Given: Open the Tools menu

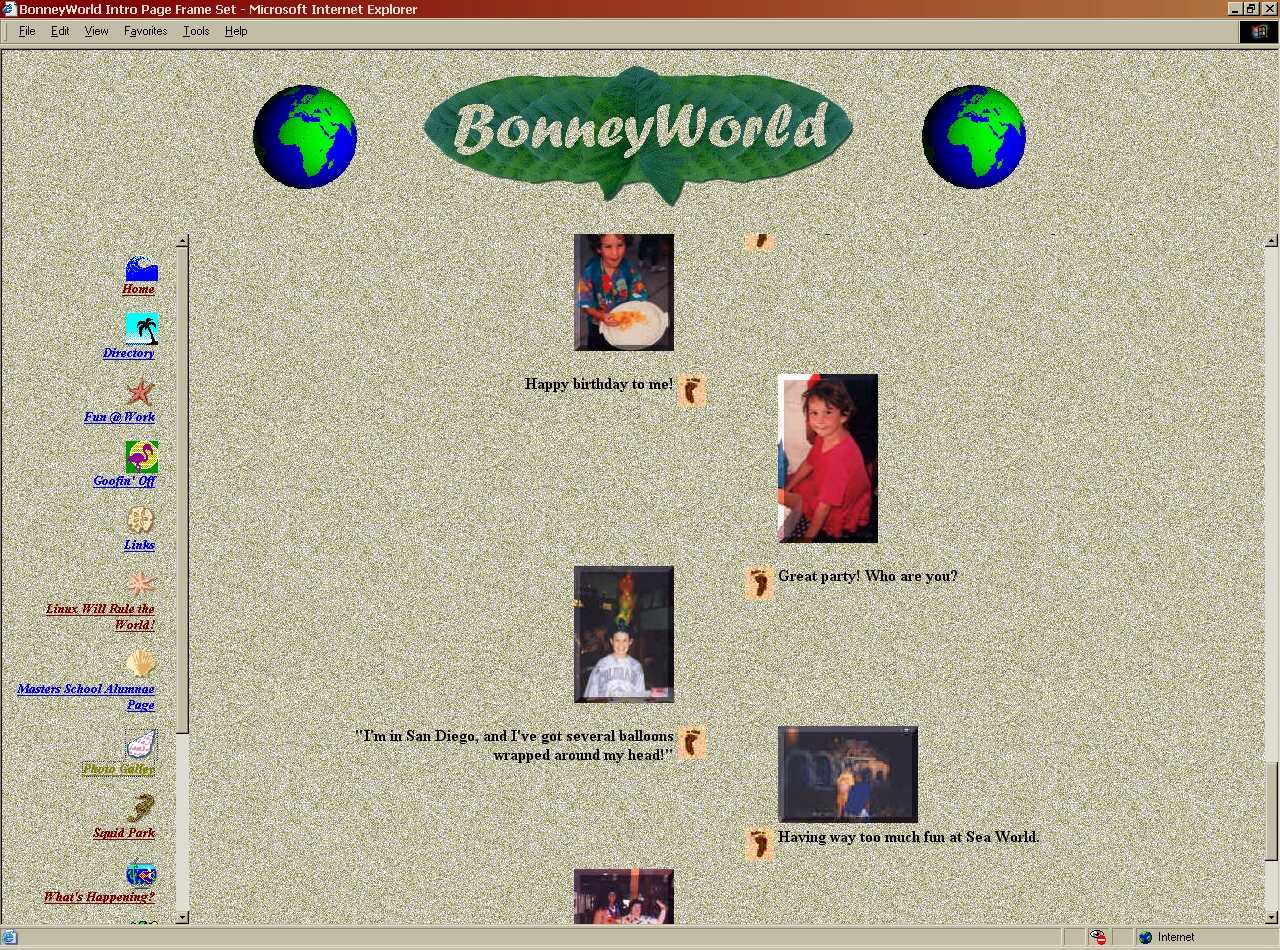Looking at the screenshot, I should pyautogui.click(x=196, y=31).
